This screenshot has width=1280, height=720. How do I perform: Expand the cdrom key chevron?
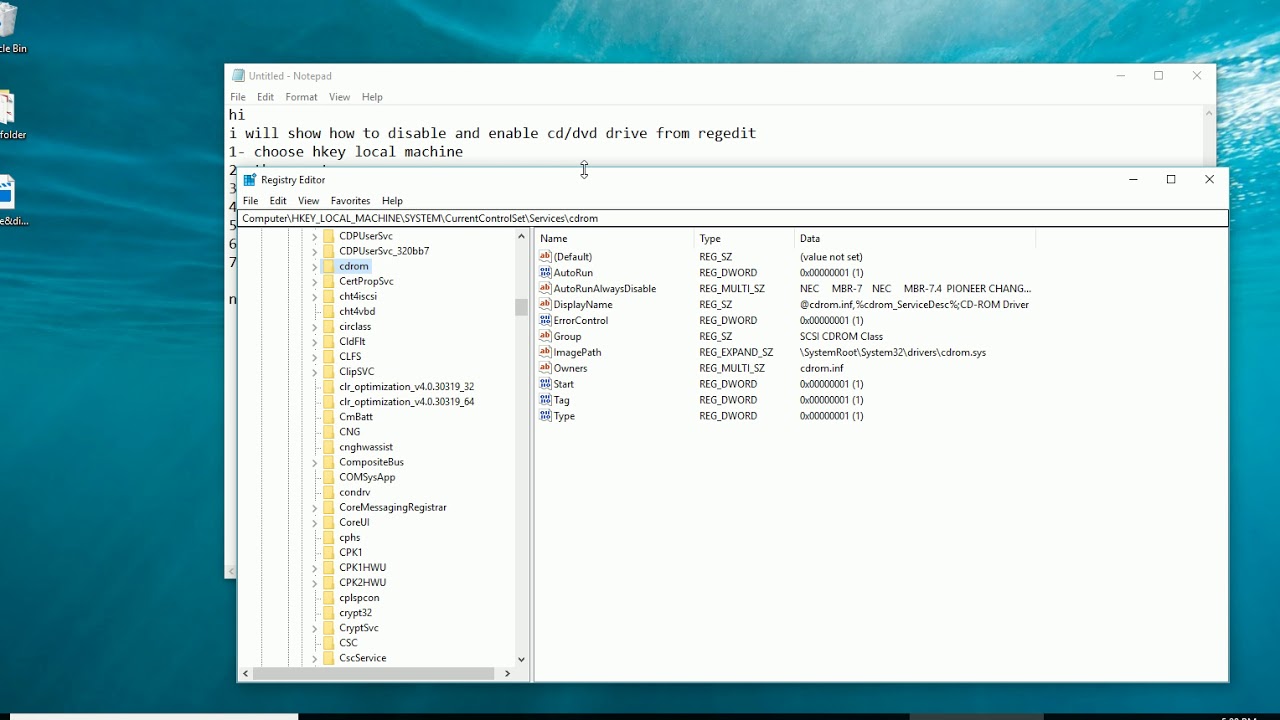pyautogui.click(x=314, y=267)
